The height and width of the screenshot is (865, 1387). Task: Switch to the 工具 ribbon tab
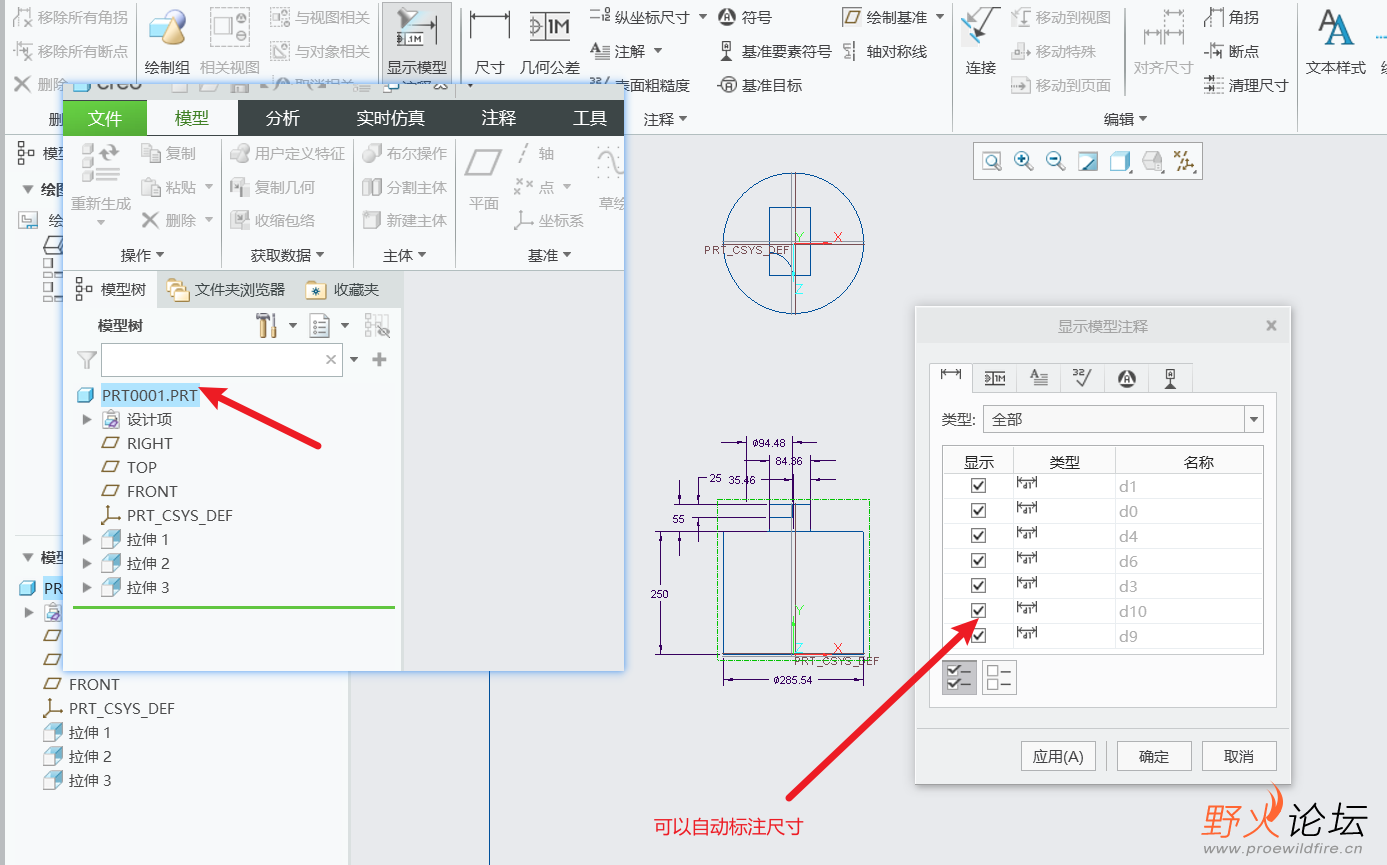coord(590,118)
